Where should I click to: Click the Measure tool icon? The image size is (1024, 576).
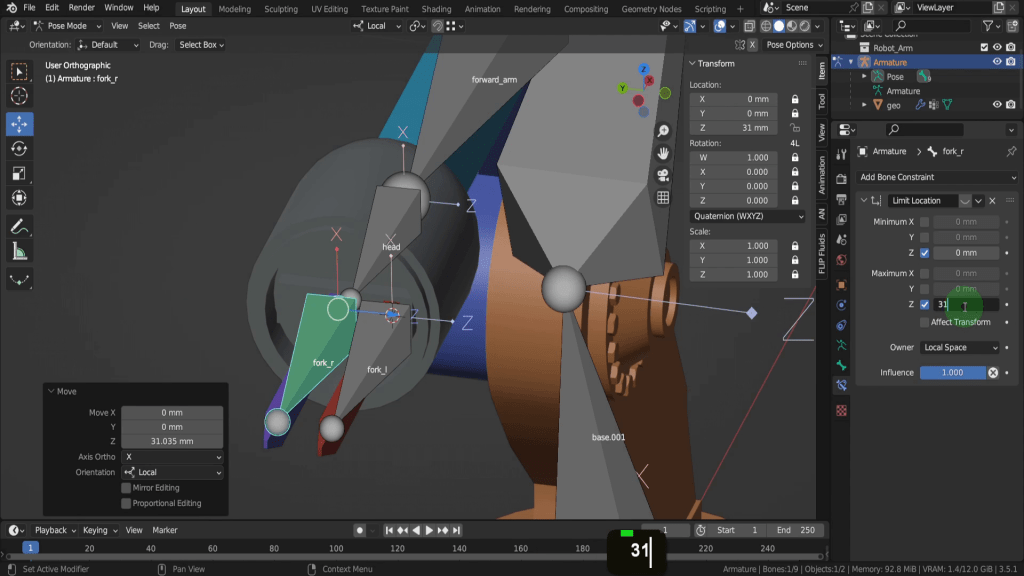point(19,252)
